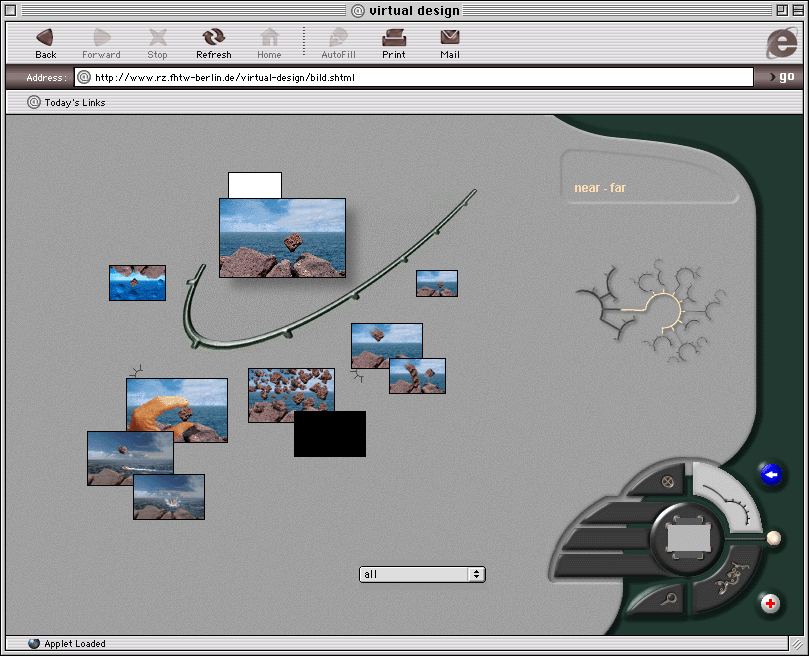Click the red plus round button

coord(770,603)
